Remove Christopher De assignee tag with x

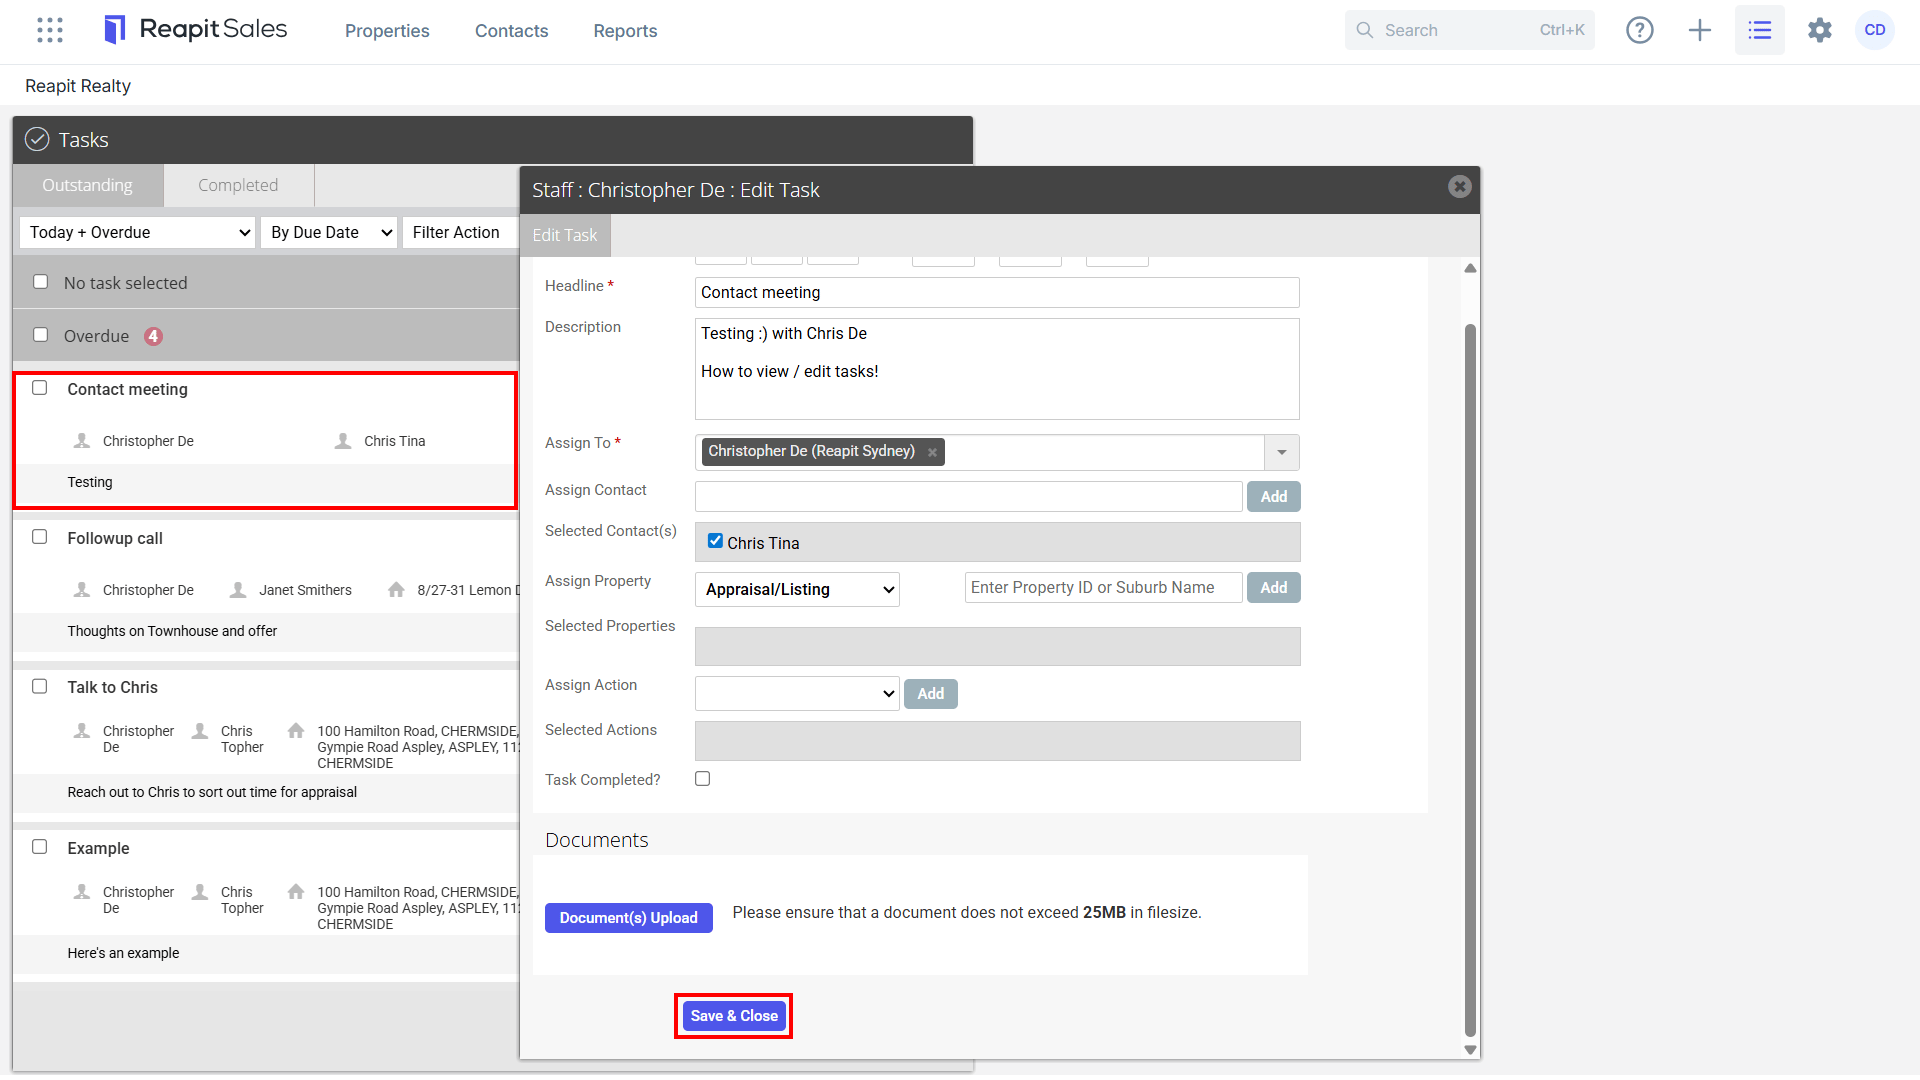(932, 452)
